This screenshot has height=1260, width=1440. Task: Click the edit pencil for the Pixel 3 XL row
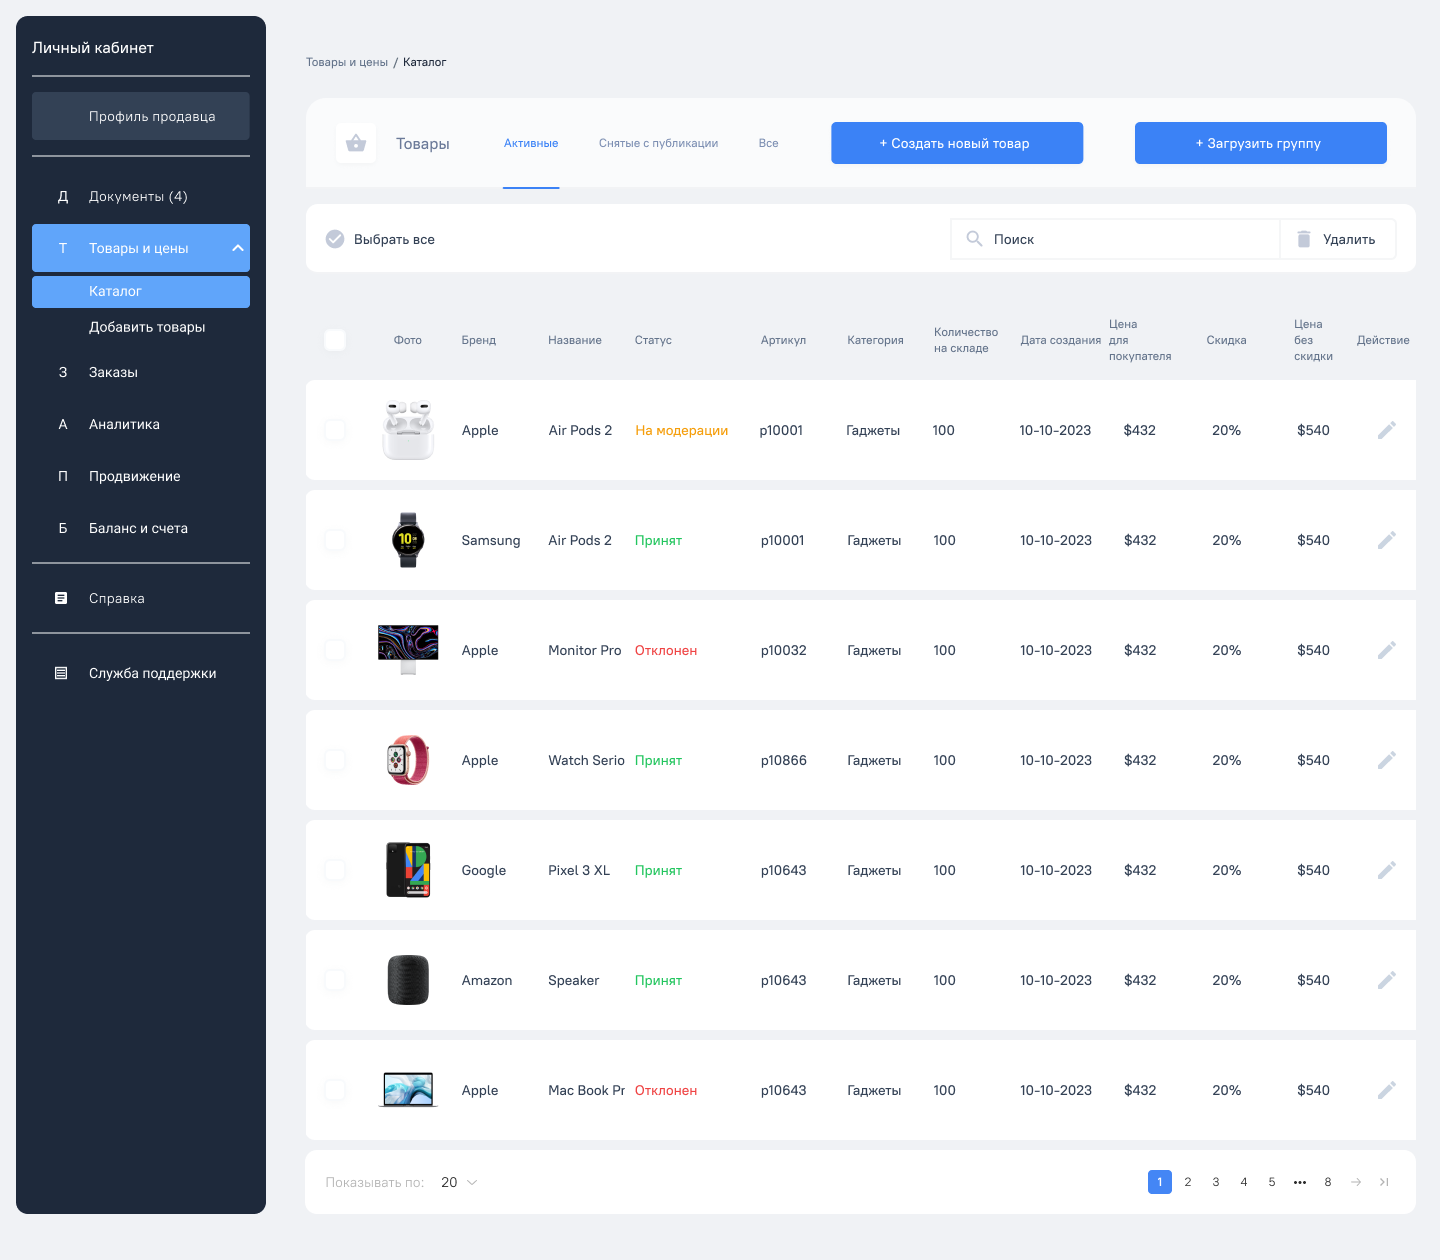click(x=1386, y=870)
